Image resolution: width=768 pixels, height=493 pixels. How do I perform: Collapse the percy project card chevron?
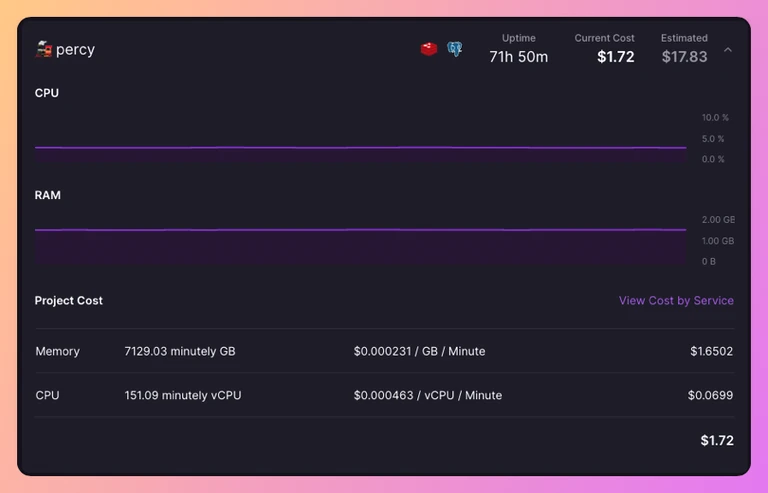point(728,50)
